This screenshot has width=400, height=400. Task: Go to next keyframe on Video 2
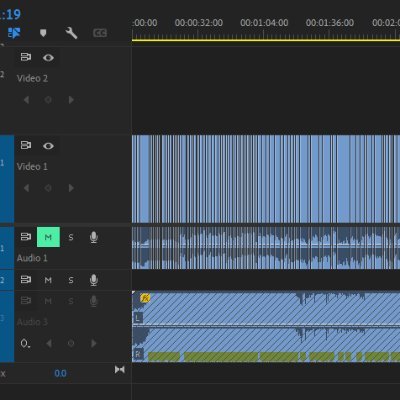coord(71,100)
